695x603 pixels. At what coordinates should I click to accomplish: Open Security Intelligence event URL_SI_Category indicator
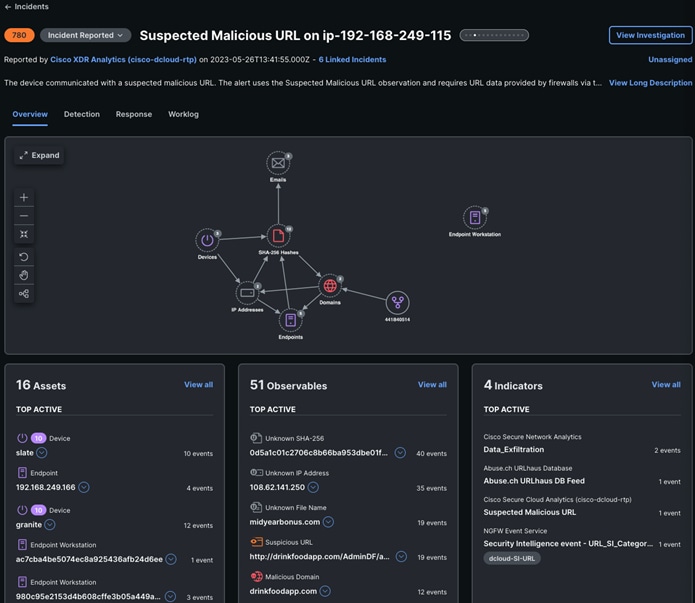(x=568, y=544)
